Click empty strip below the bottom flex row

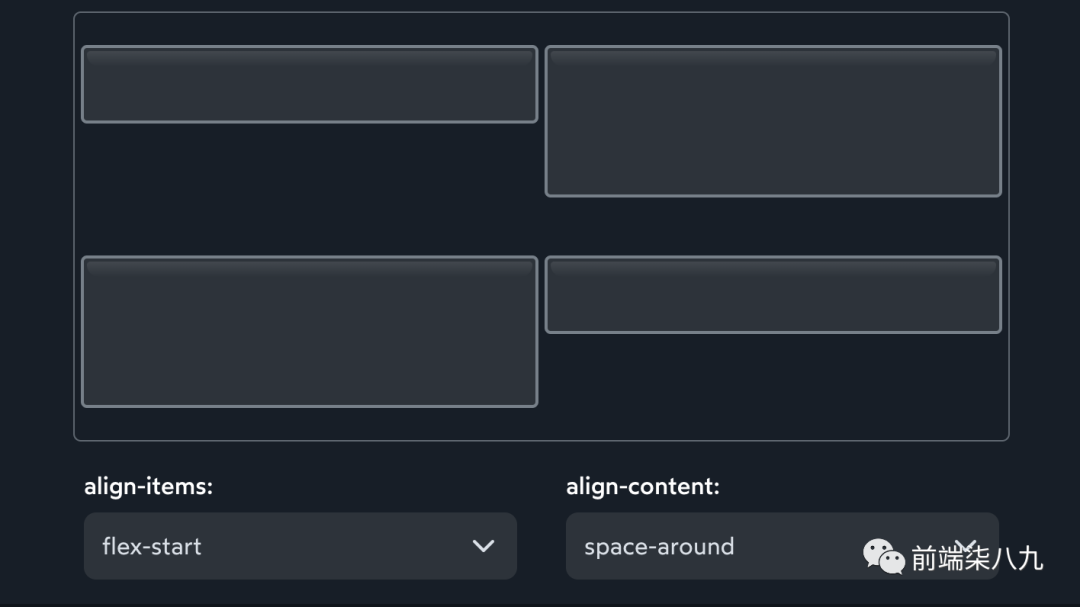click(540, 423)
